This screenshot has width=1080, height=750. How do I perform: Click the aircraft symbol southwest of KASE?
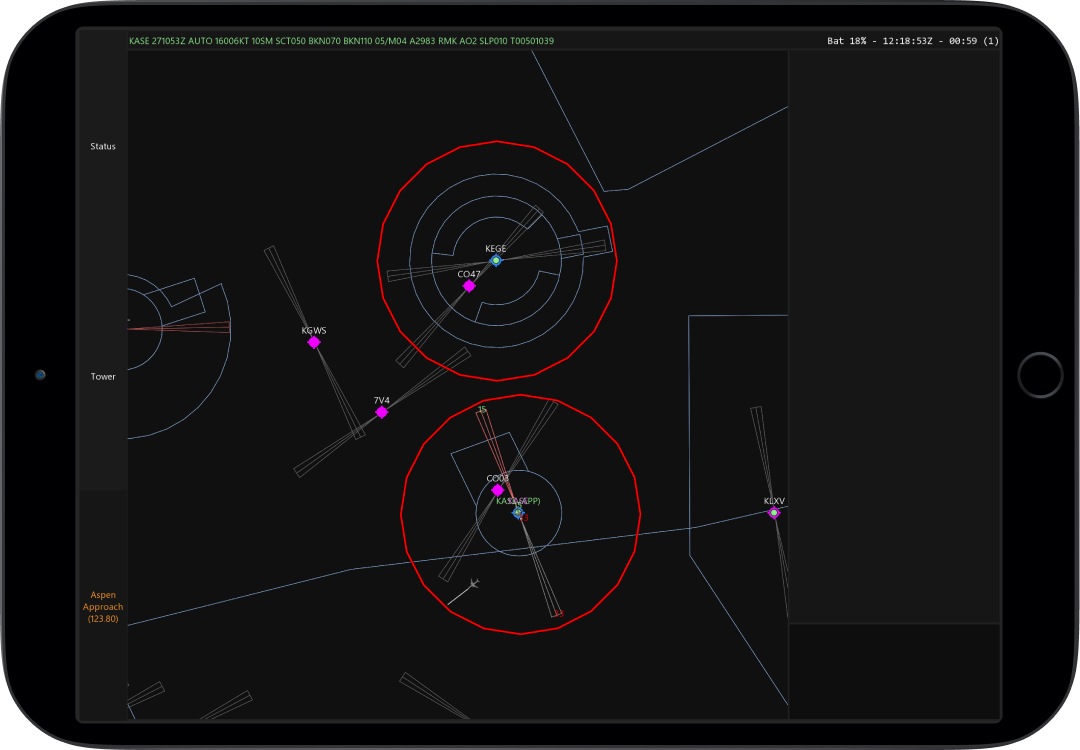click(473, 584)
